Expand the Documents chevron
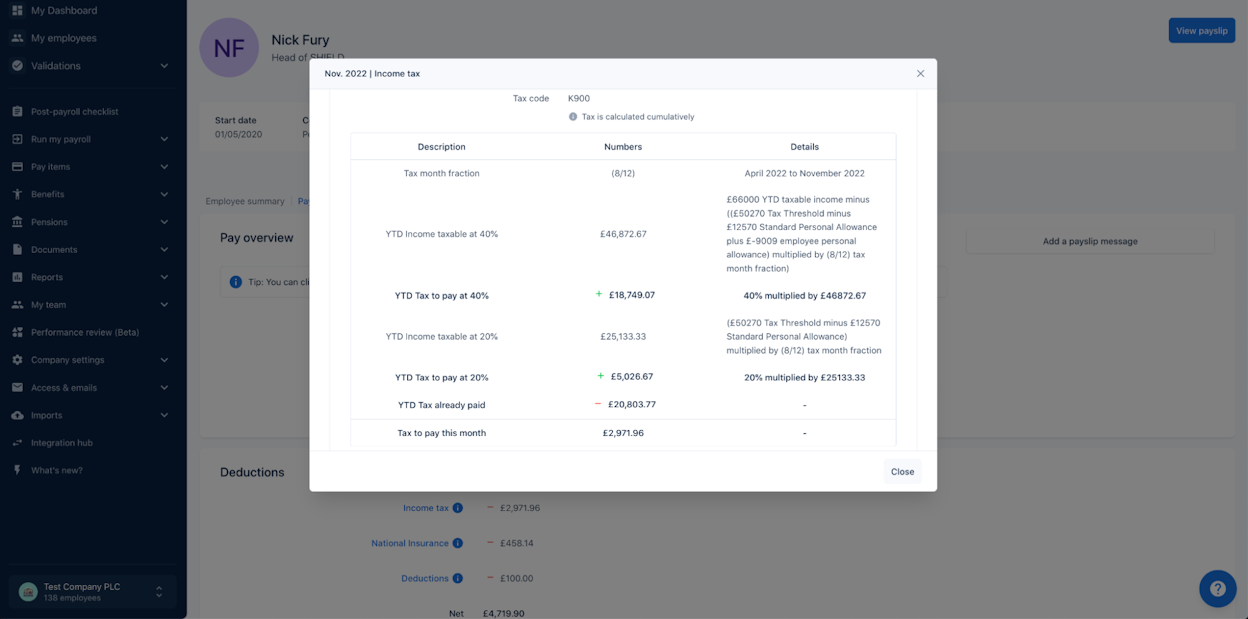This screenshot has height=619, width=1248. tap(164, 250)
